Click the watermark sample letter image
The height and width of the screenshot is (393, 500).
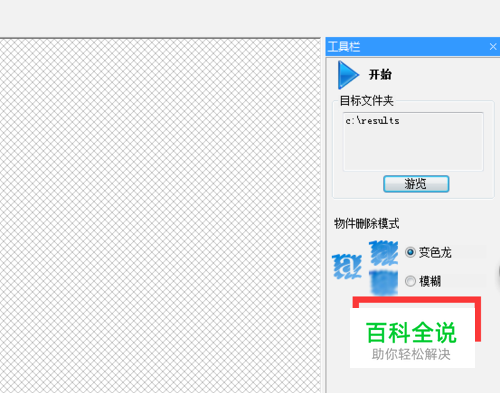point(347,267)
